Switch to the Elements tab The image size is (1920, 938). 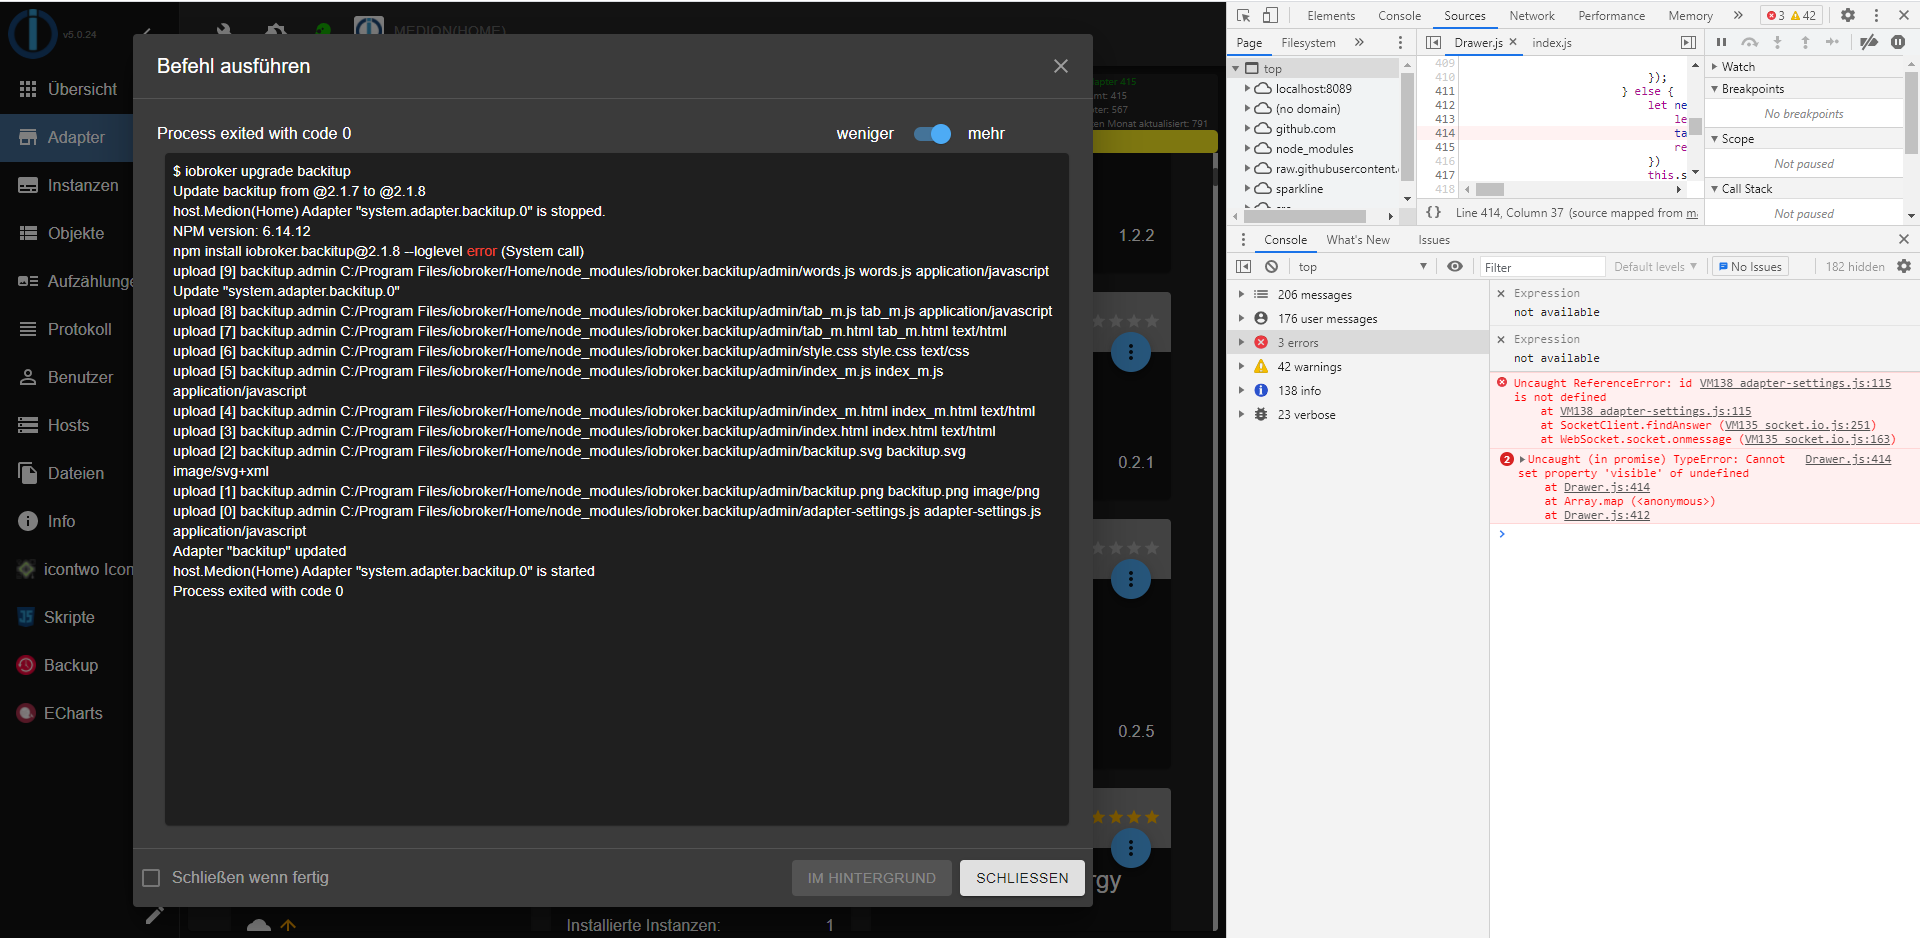(x=1331, y=15)
